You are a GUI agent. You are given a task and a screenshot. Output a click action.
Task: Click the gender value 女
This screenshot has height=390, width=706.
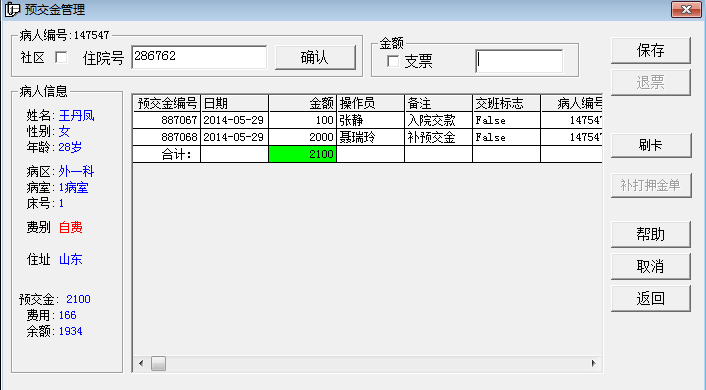coord(64,132)
